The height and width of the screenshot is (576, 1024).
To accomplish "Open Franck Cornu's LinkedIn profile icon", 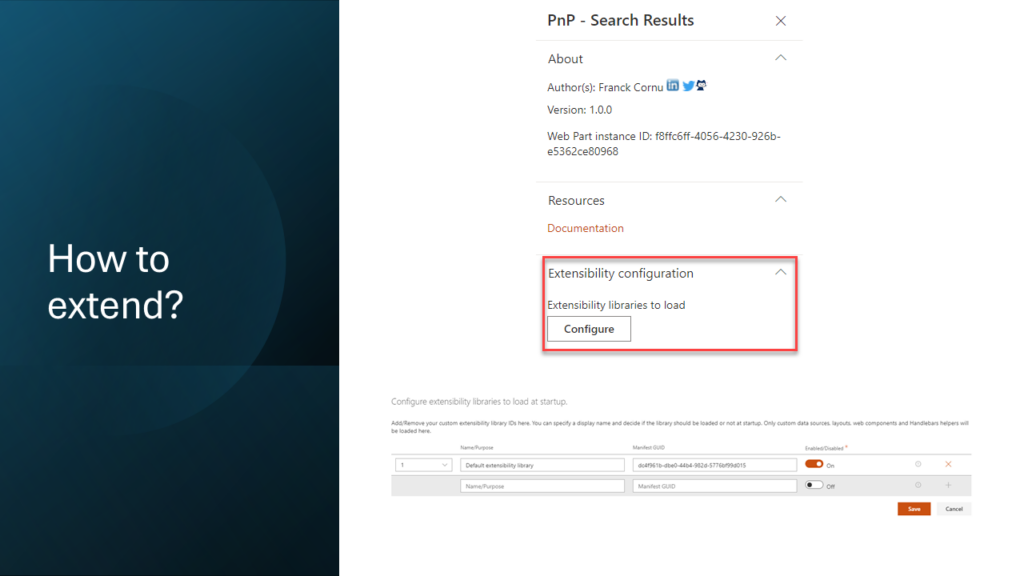I will click(673, 86).
